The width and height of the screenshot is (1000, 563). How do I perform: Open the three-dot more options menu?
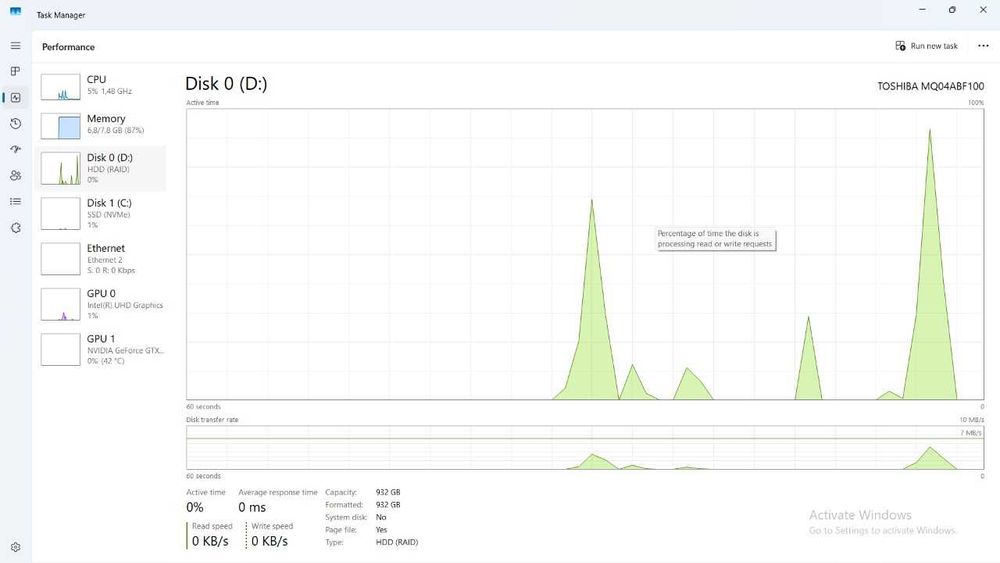[983, 46]
